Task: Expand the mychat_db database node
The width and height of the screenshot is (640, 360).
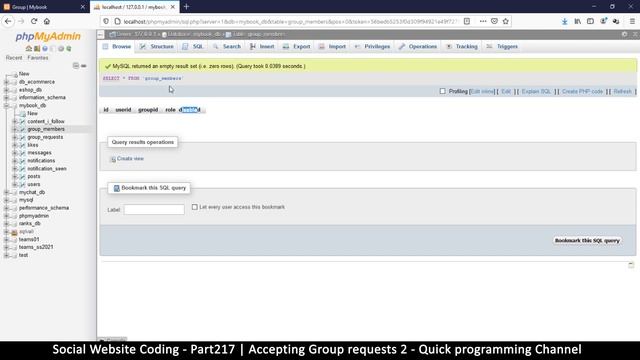Action: 7,192
